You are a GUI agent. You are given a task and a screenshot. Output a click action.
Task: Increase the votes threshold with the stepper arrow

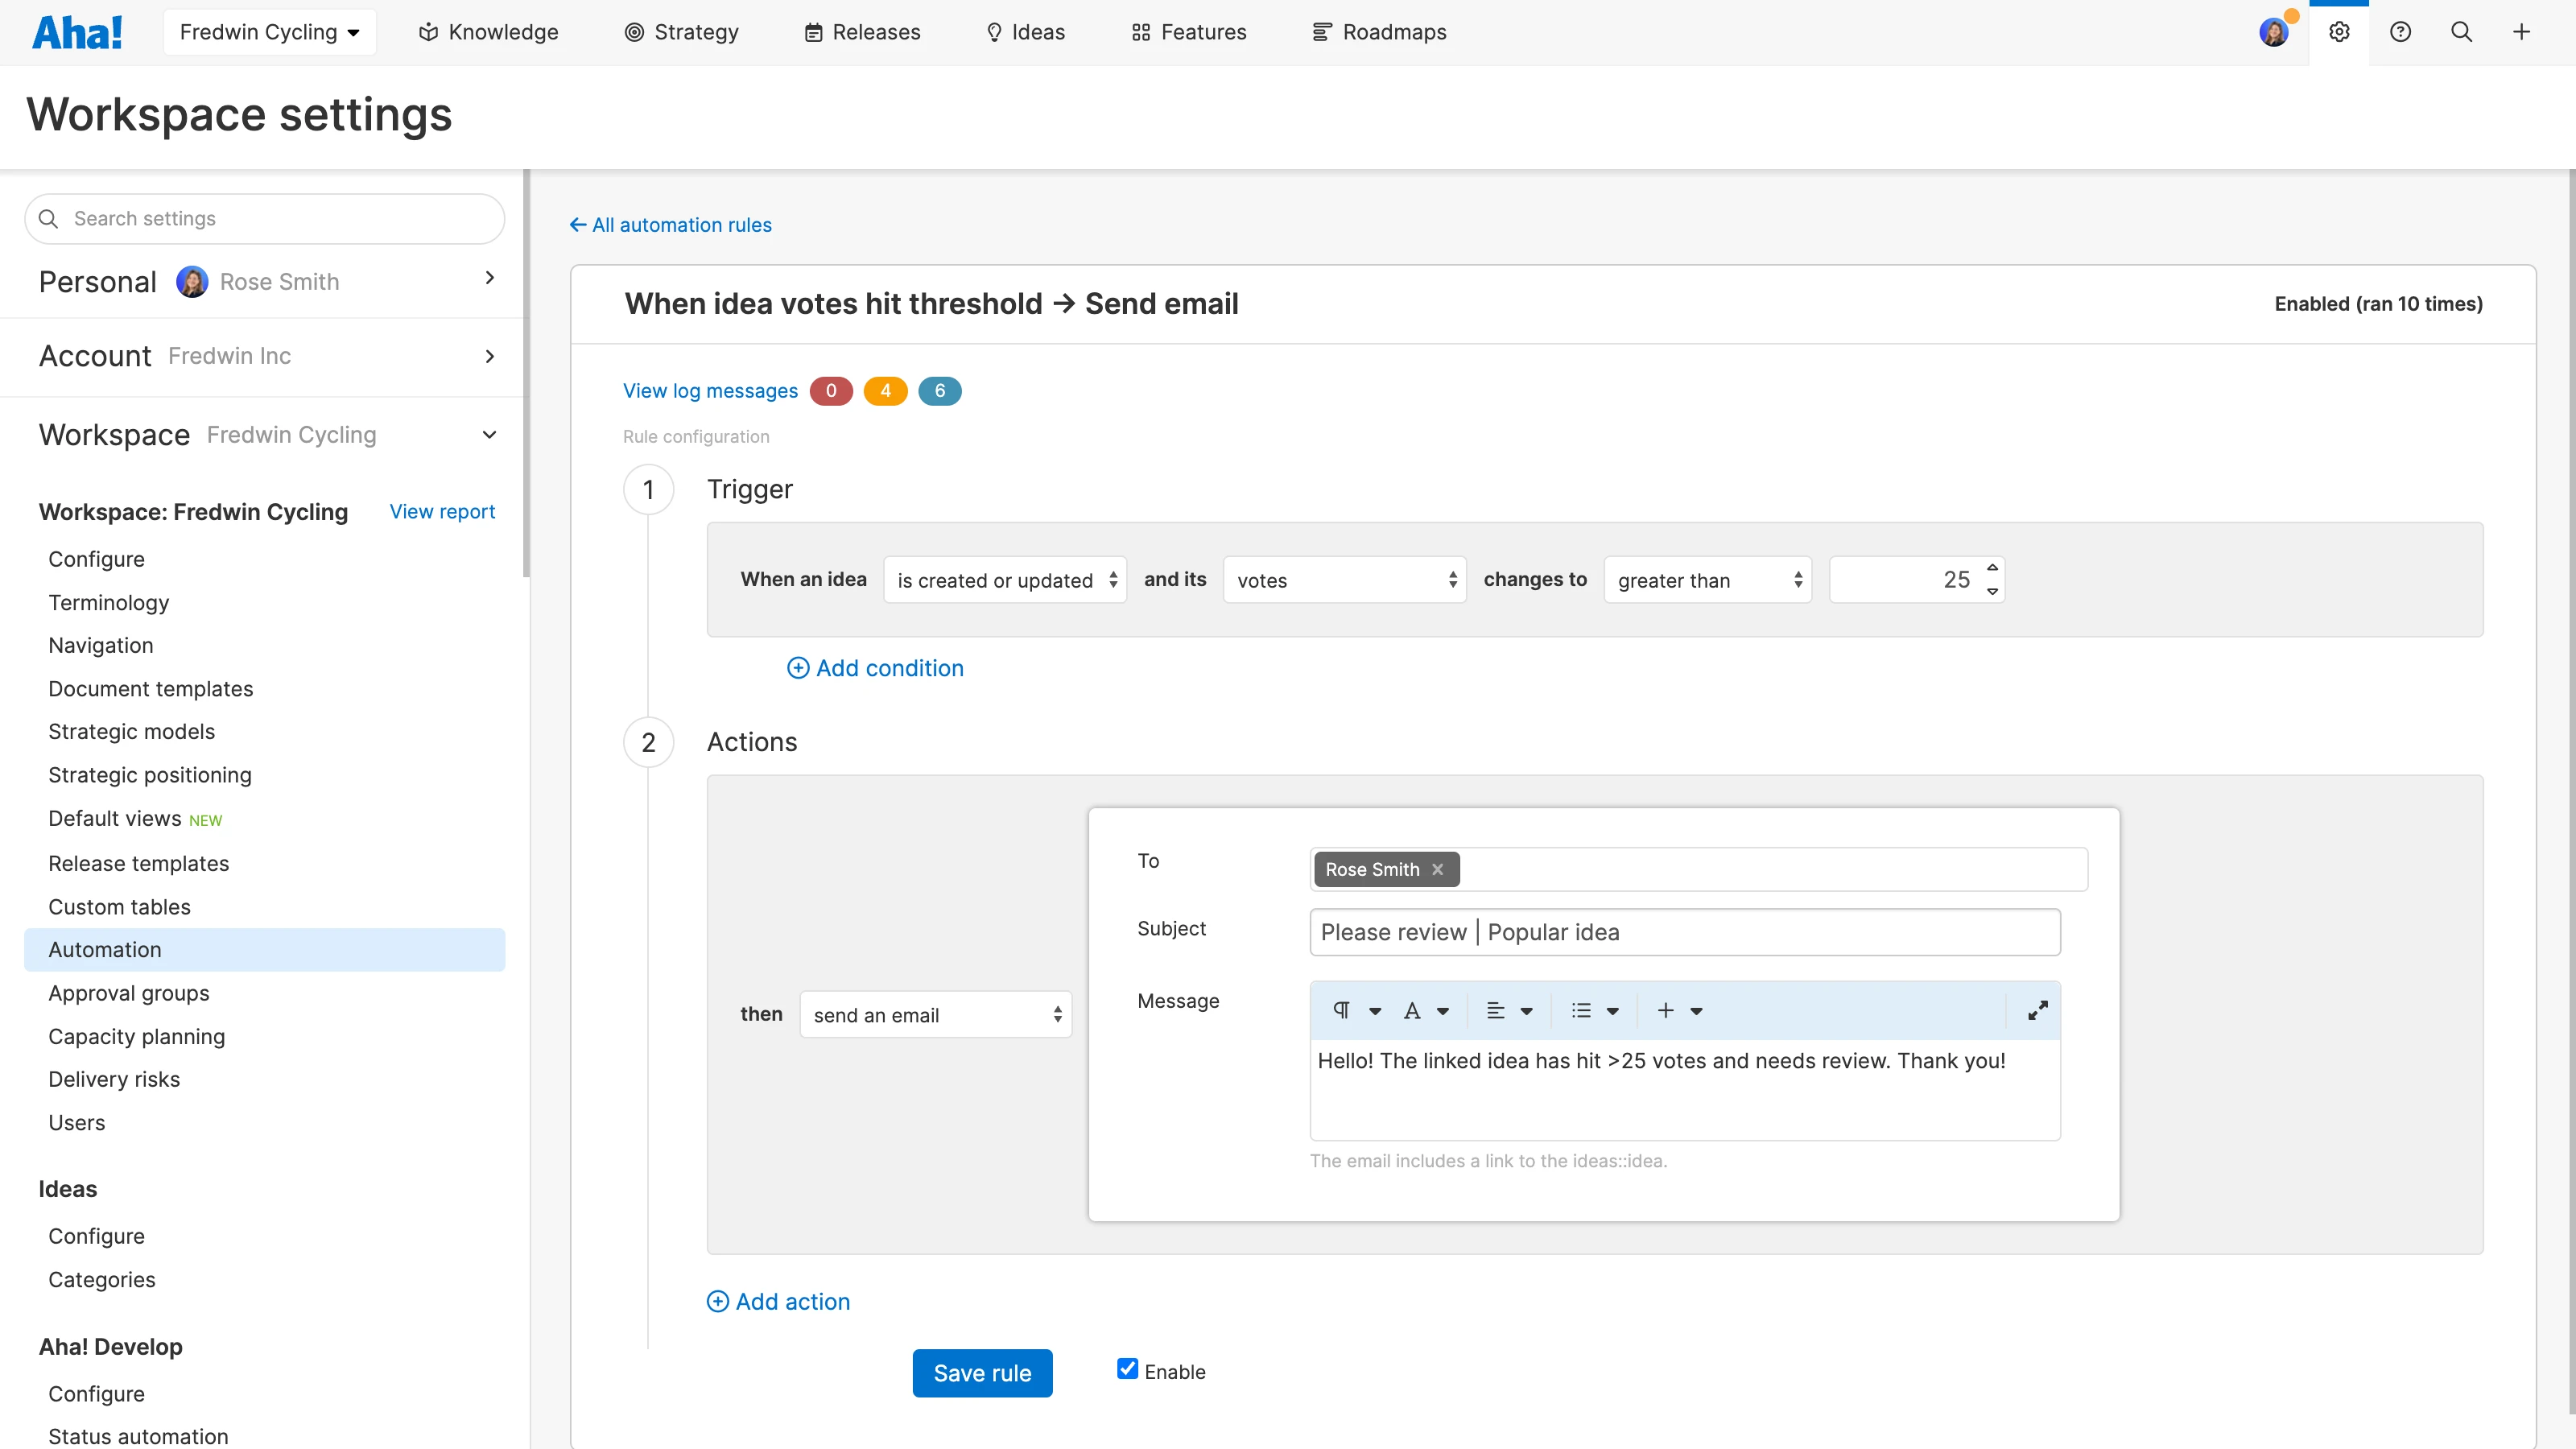tap(1991, 570)
